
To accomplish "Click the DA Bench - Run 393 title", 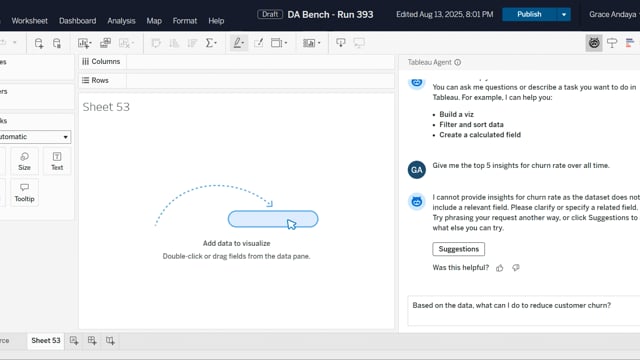I will 330,15.
